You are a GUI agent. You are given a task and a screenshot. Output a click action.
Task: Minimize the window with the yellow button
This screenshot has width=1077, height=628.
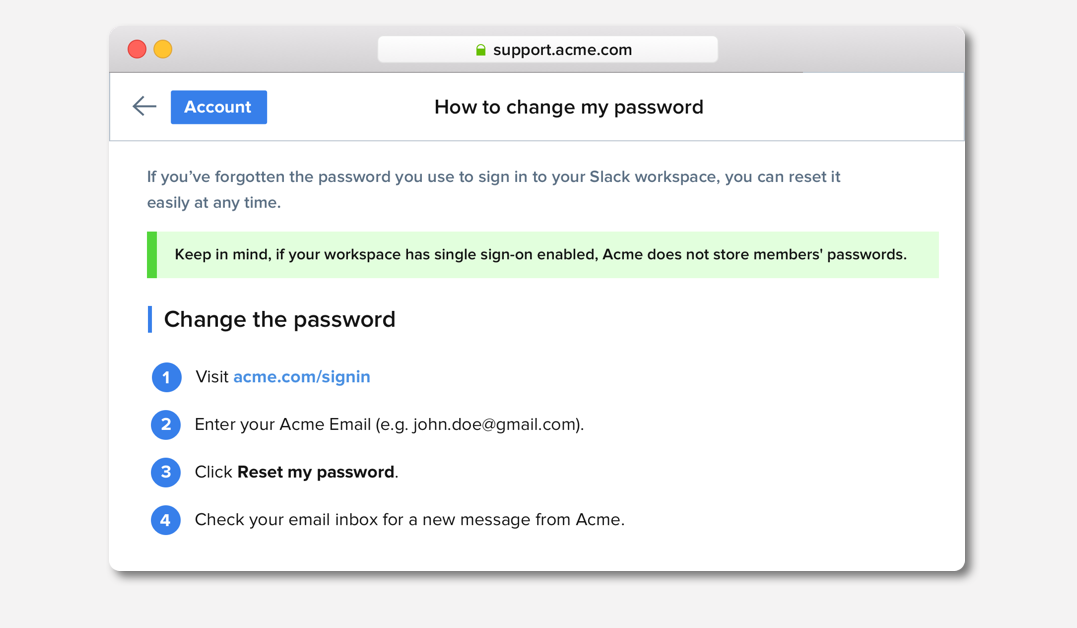[163, 49]
